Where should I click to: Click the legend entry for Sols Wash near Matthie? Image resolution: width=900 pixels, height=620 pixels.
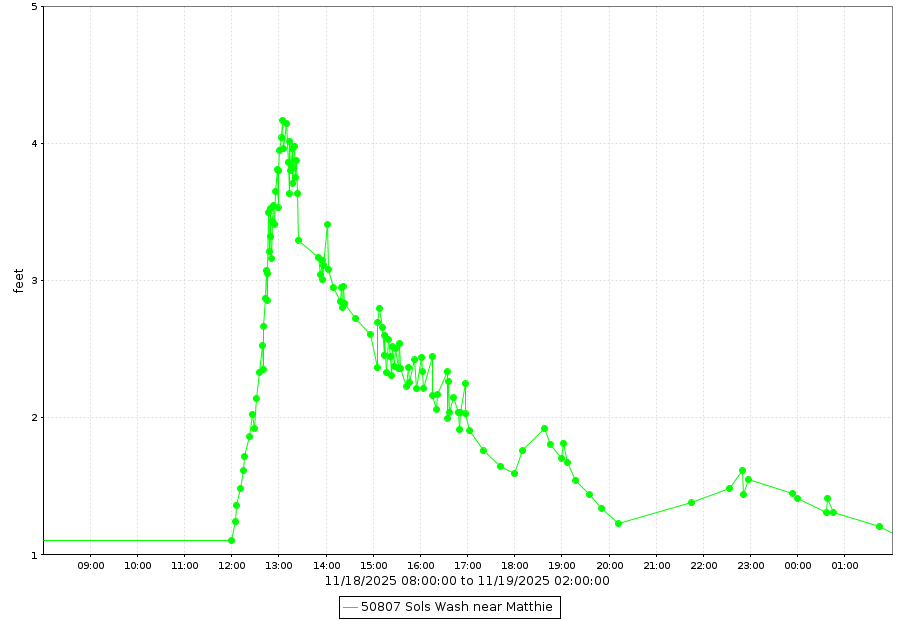point(456,607)
